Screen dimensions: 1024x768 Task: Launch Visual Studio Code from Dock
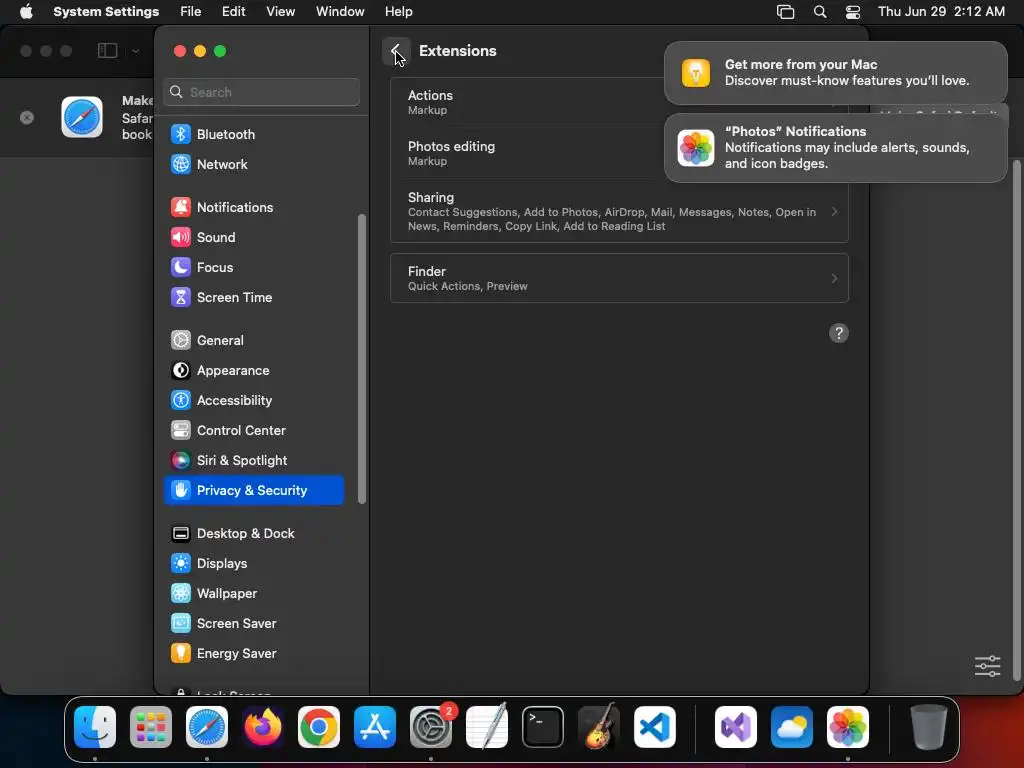click(x=655, y=727)
